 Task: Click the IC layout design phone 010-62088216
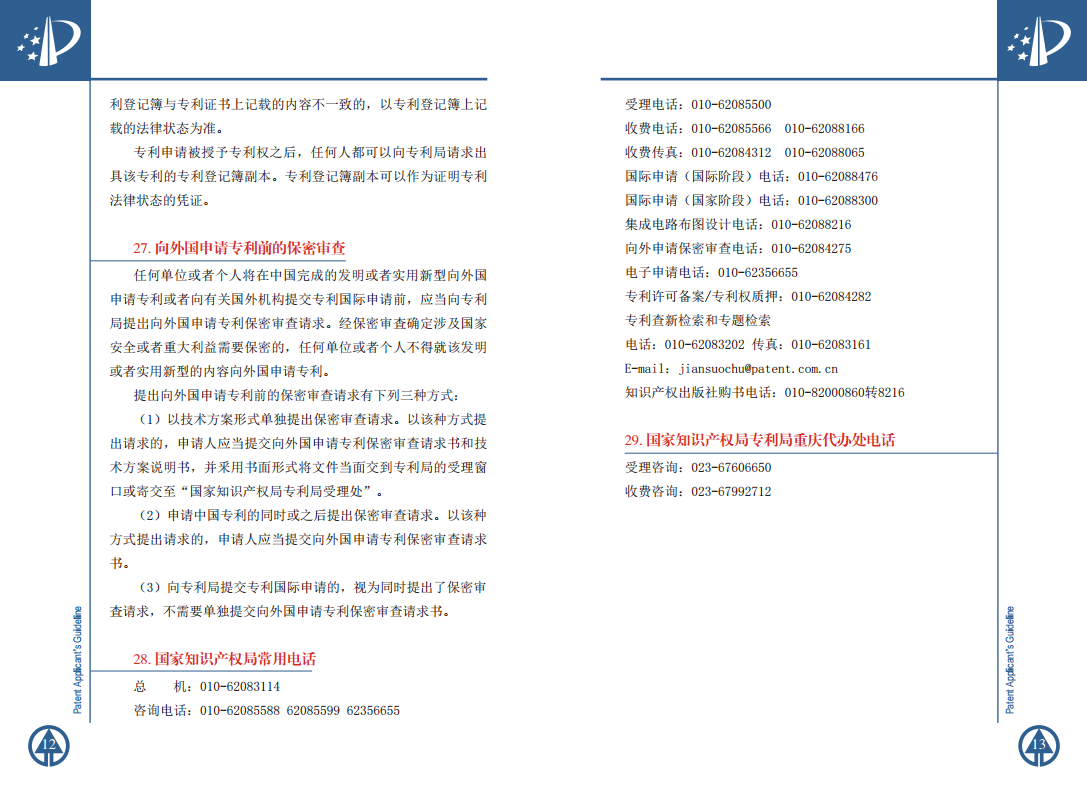811,225
